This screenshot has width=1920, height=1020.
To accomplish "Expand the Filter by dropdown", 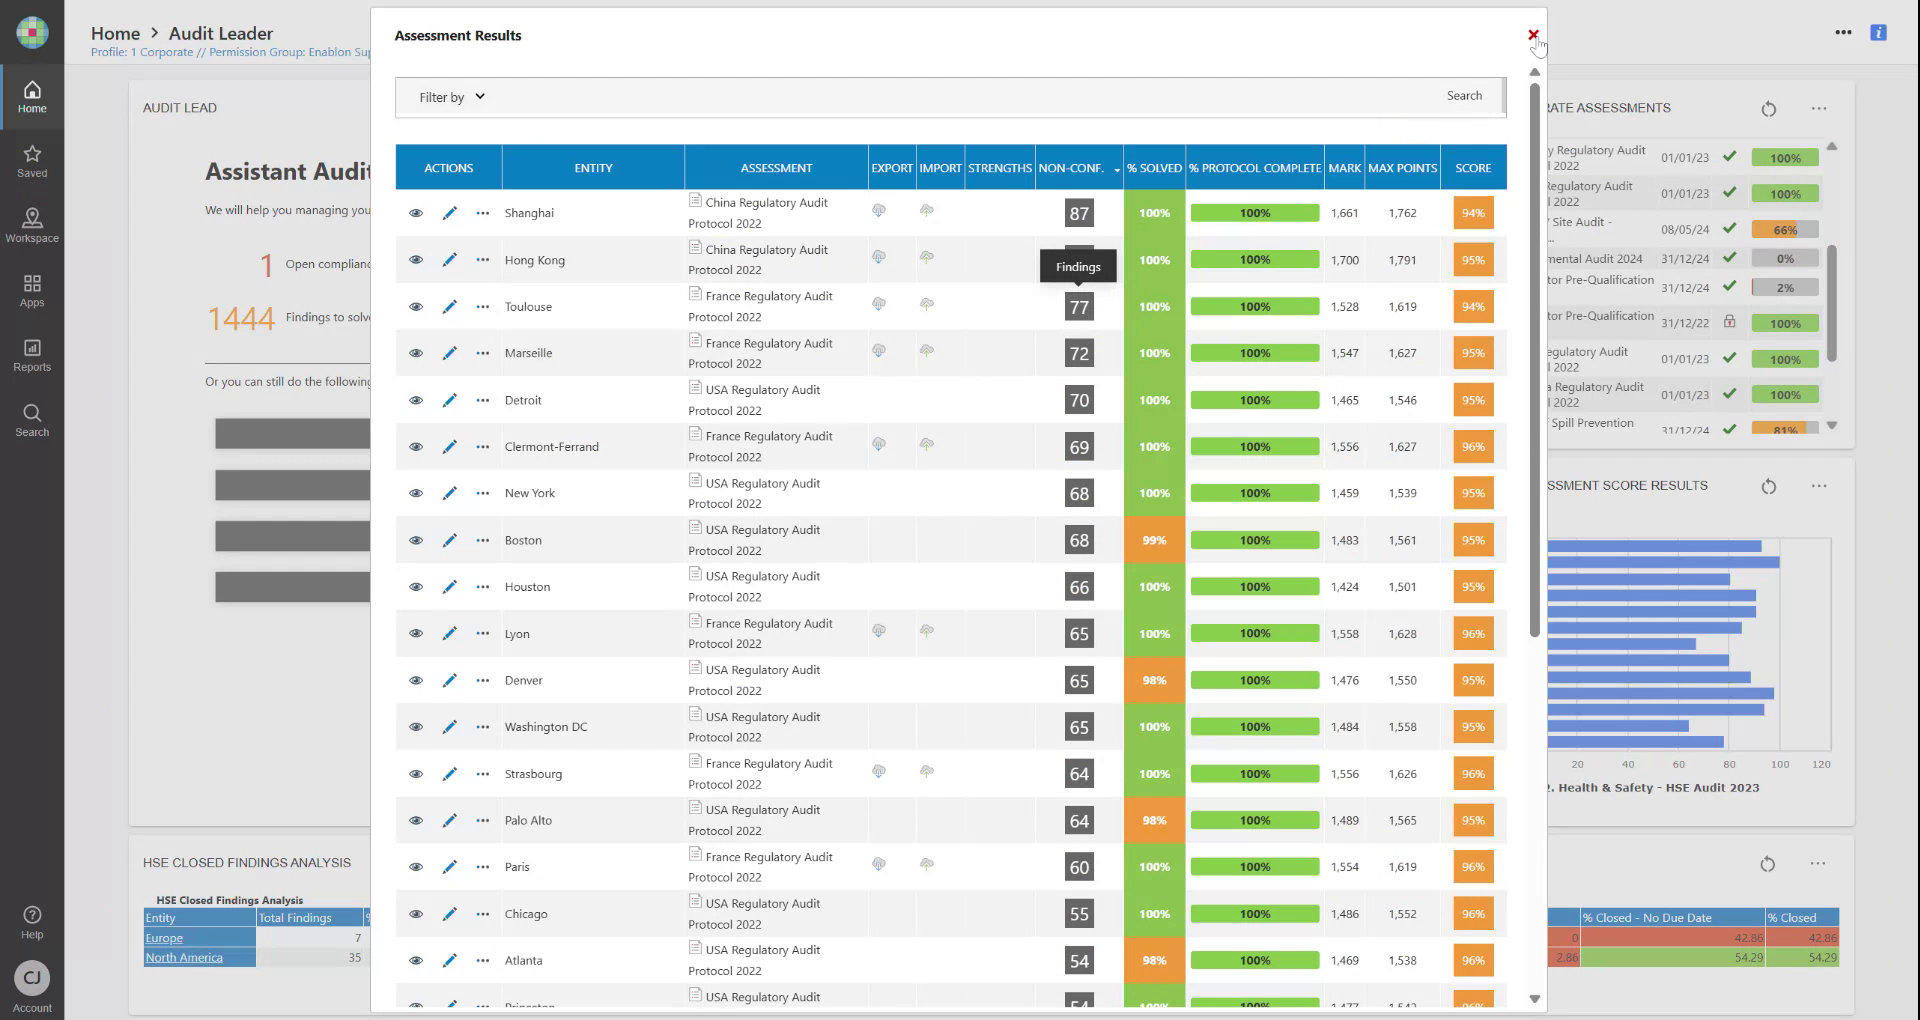I will pyautogui.click(x=452, y=97).
